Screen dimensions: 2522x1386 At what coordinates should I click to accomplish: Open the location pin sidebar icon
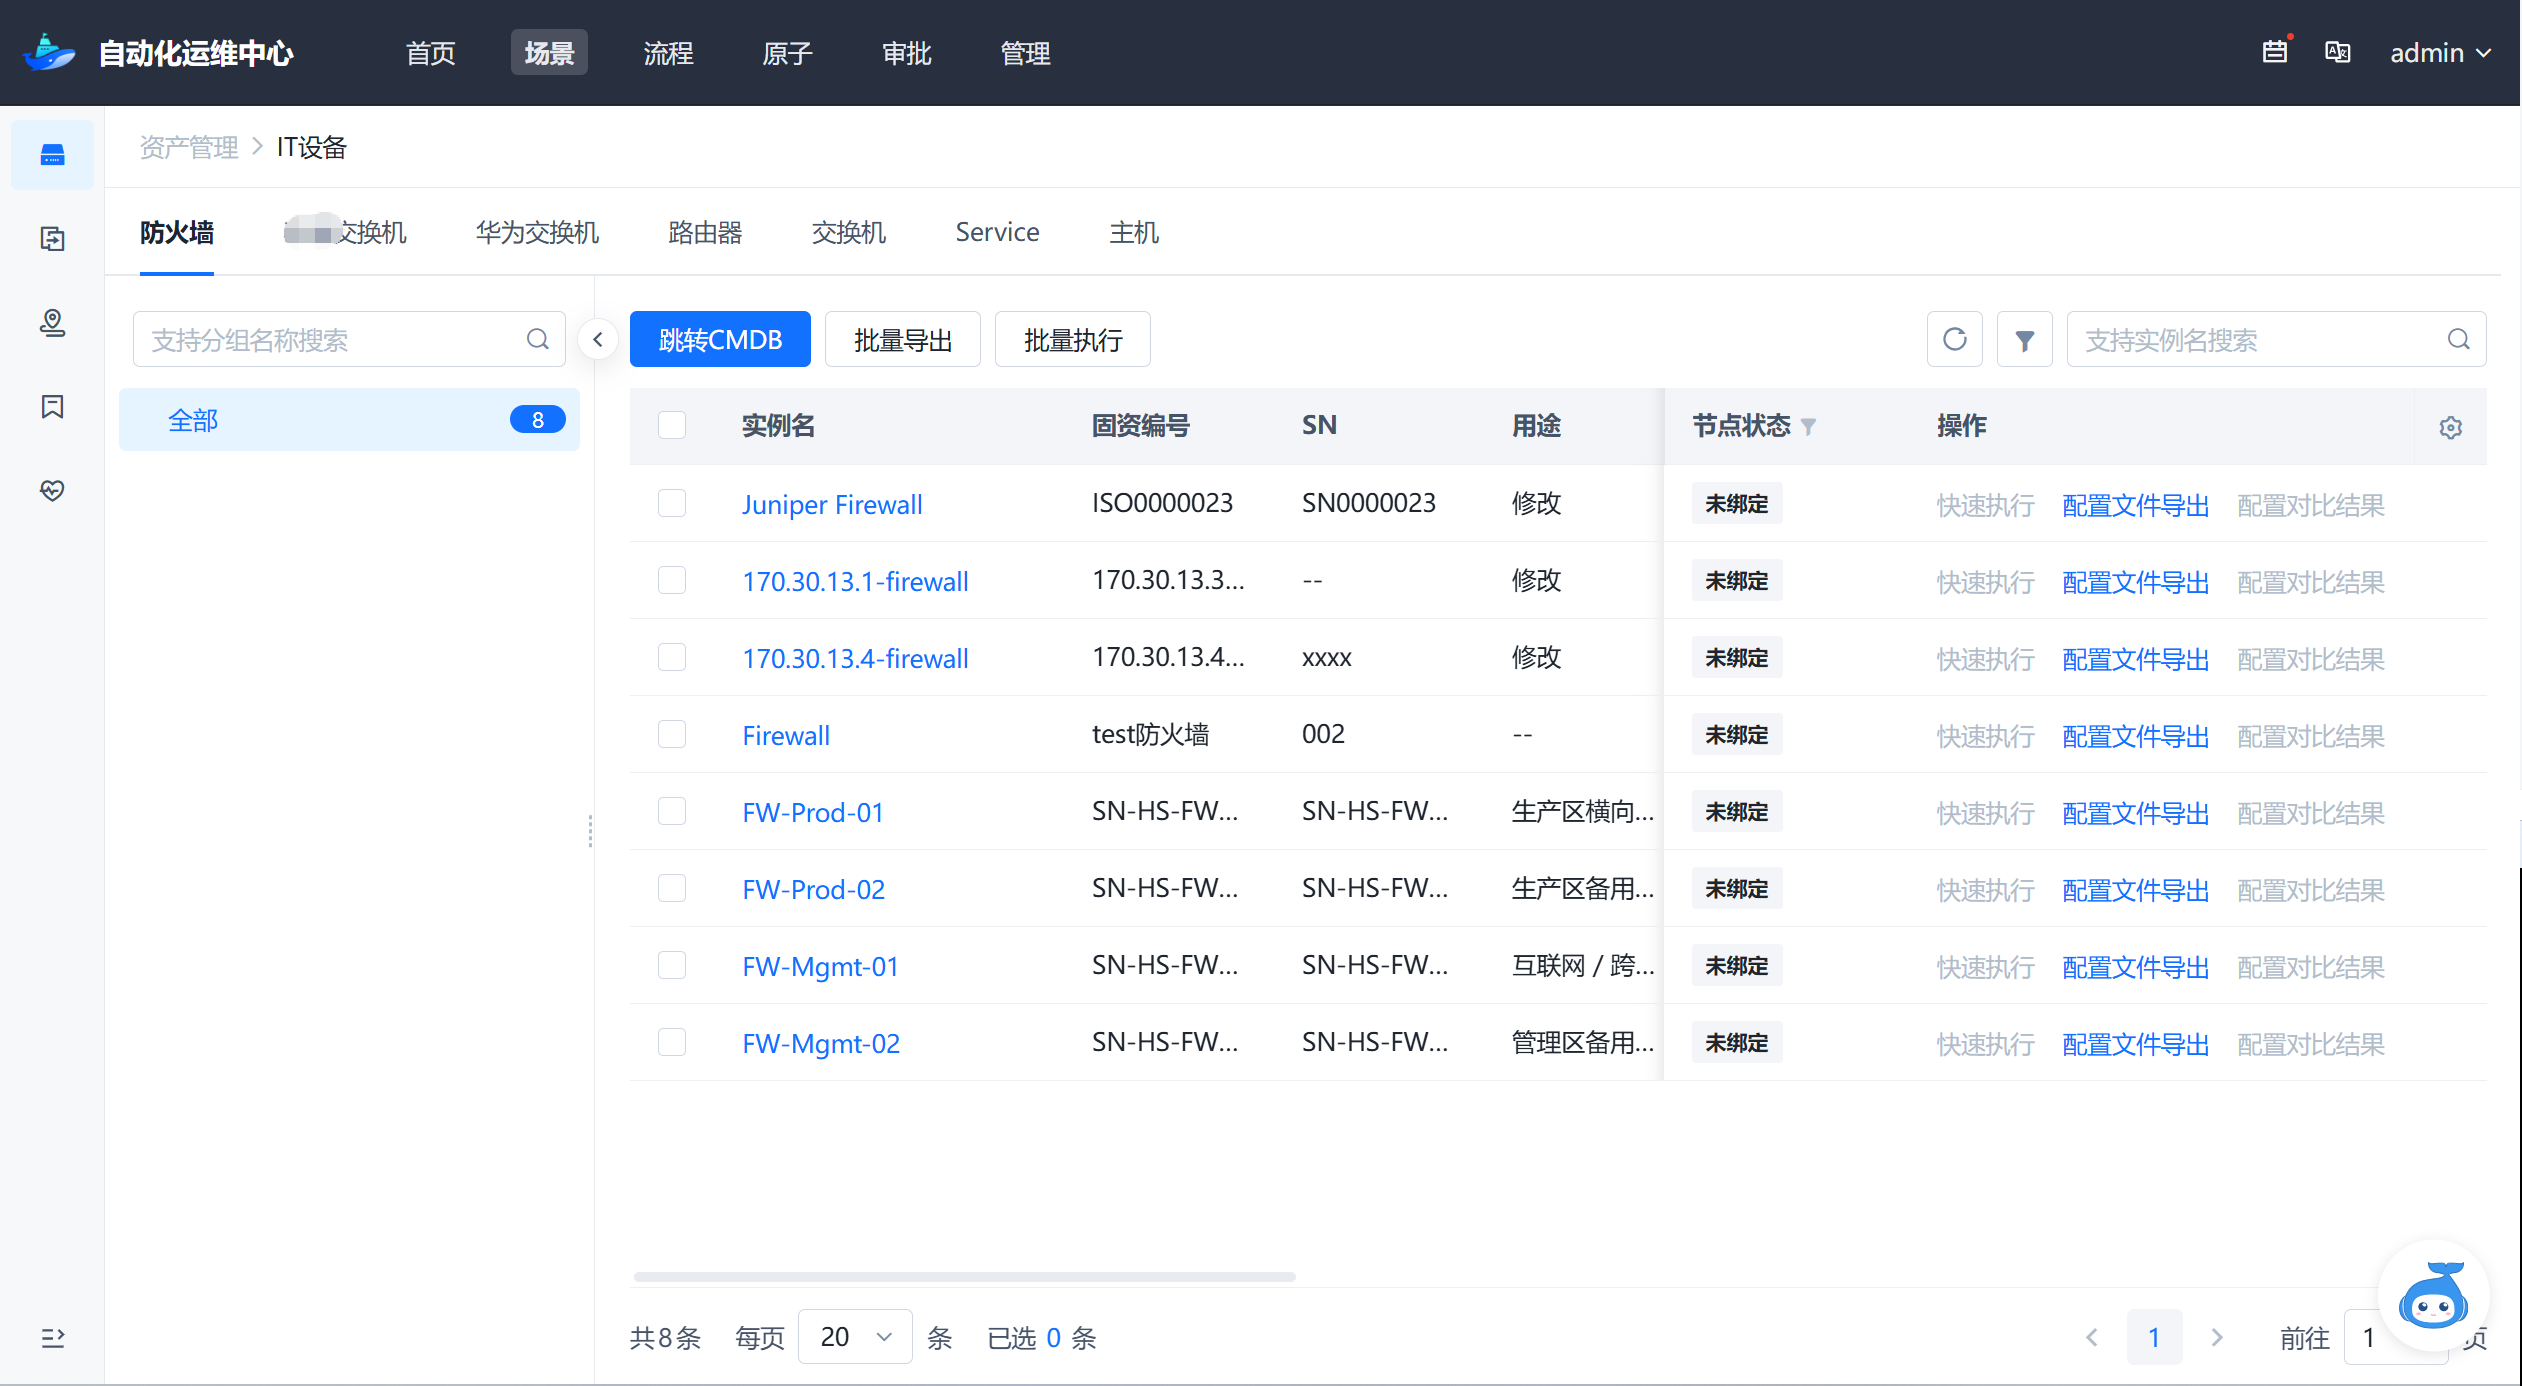click(52, 323)
